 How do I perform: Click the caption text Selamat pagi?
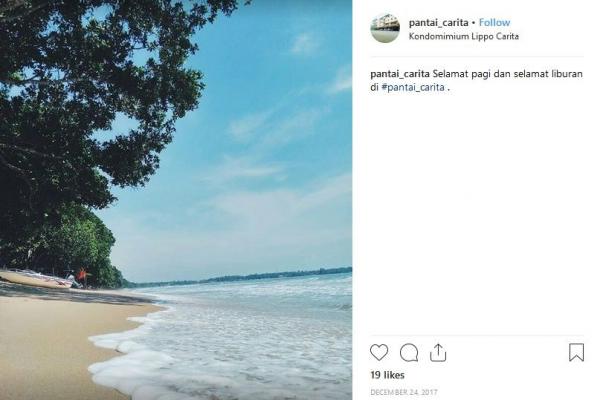(461, 74)
